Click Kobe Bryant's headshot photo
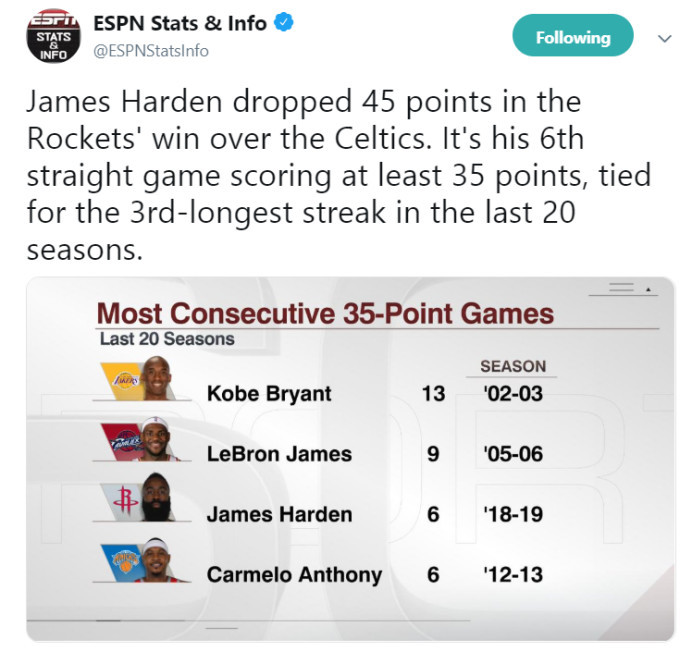The height and width of the screenshot is (652, 692). click(x=156, y=378)
